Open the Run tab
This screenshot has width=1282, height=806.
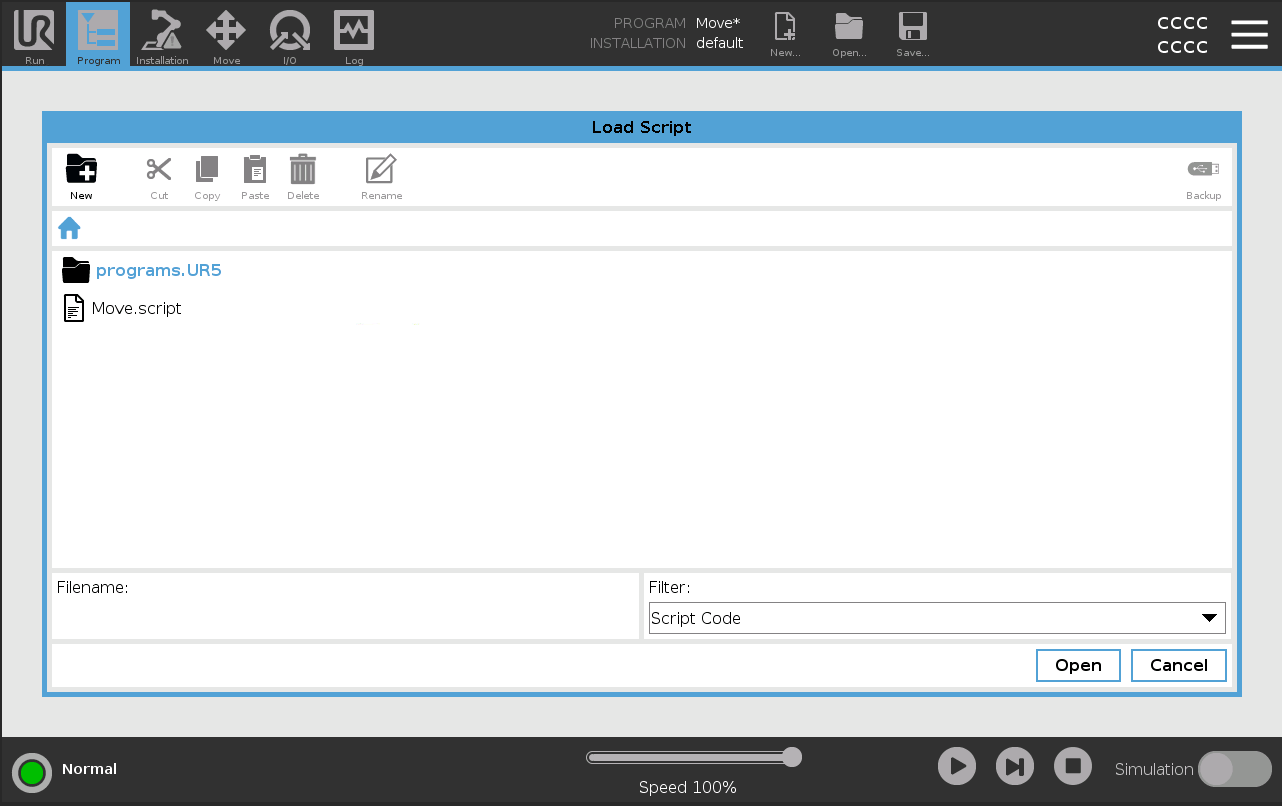pyautogui.click(x=34, y=35)
